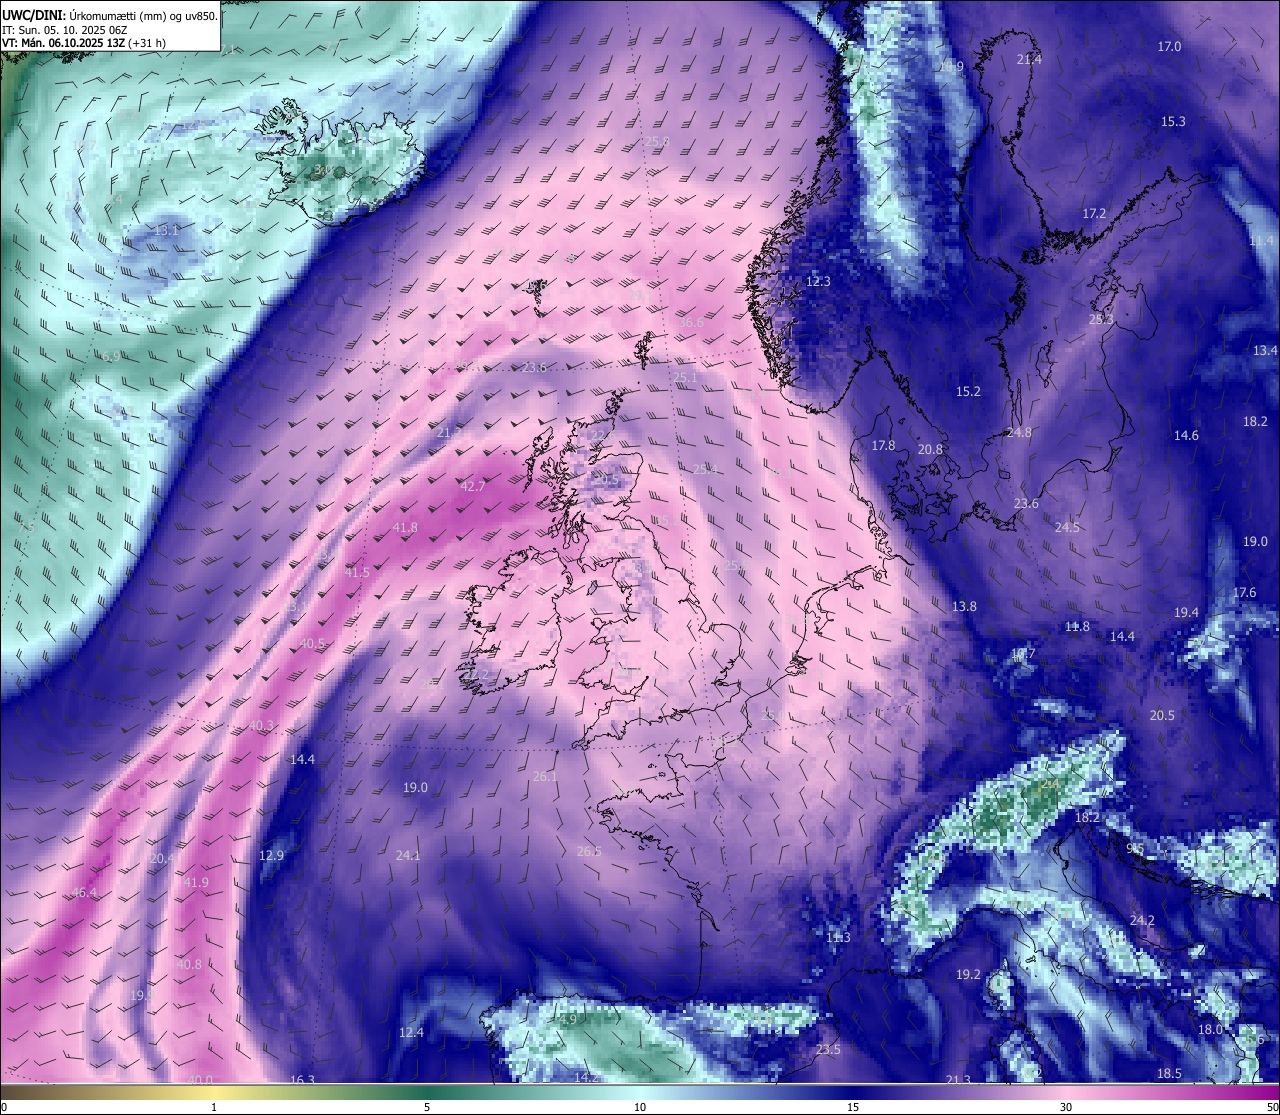Click the map value 13.4
Screen dimensions: 1280x1115
[1265, 350]
